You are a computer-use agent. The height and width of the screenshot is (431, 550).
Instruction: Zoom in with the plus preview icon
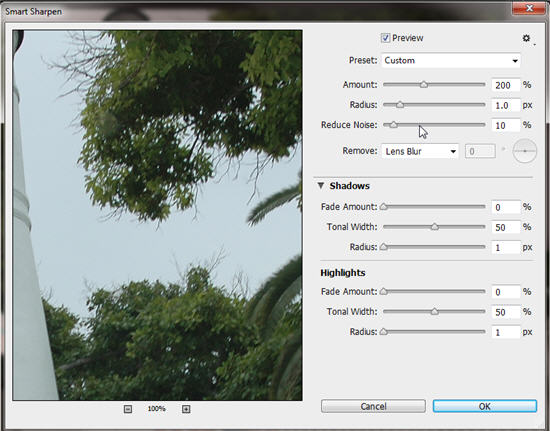coord(186,409)
